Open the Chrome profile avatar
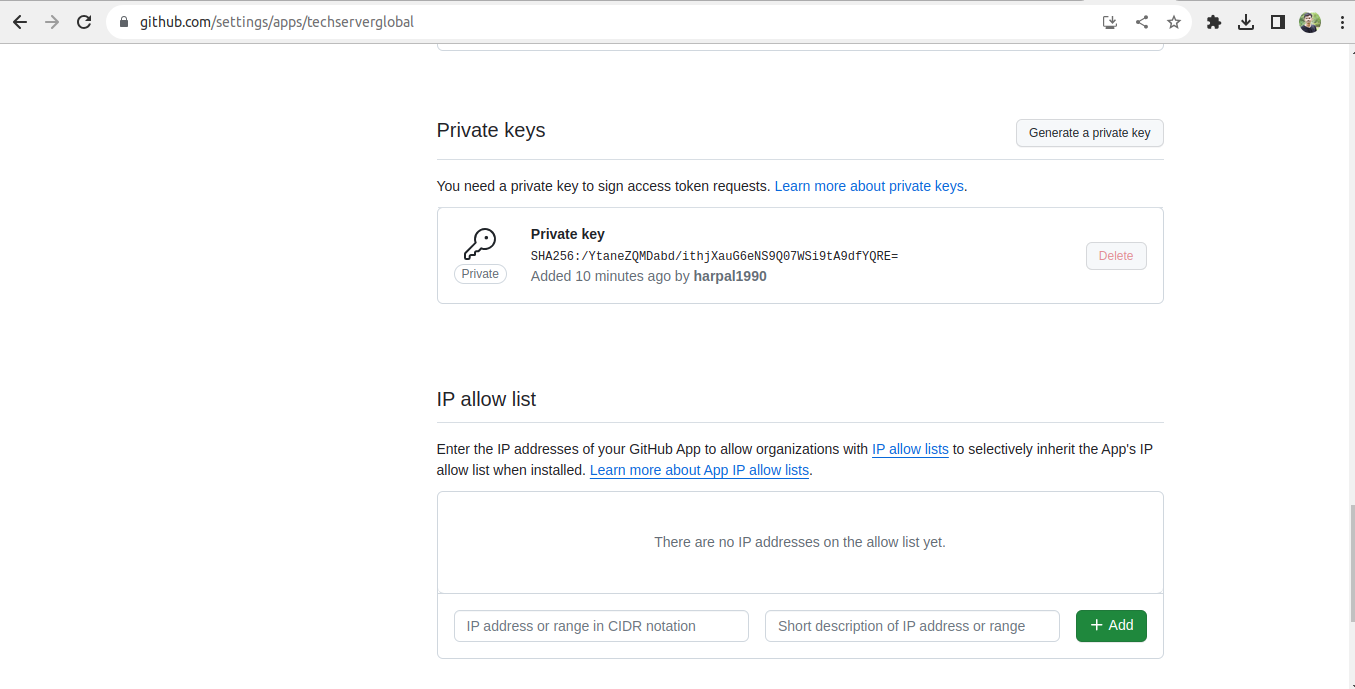The height and width of the screenshot is (689, 1355). point(1310,22)
